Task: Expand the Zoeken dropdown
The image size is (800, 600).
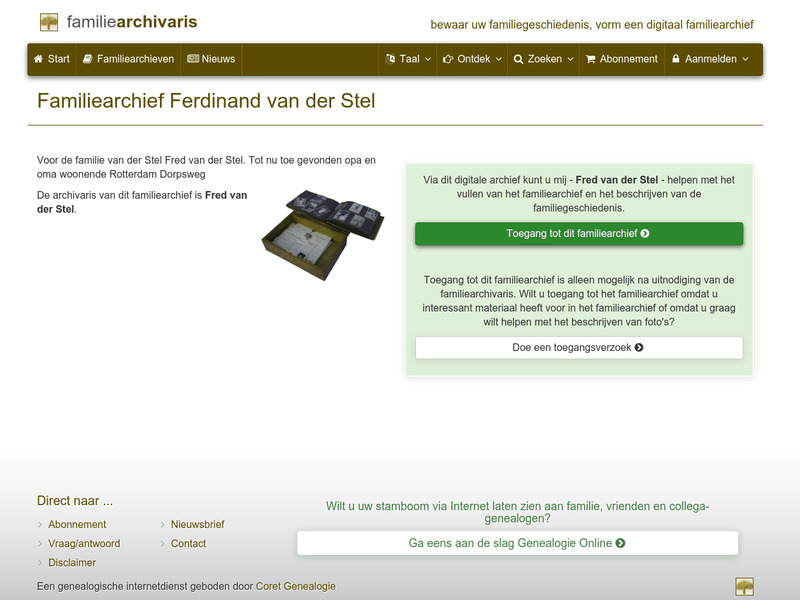Action: click(544, 59)
